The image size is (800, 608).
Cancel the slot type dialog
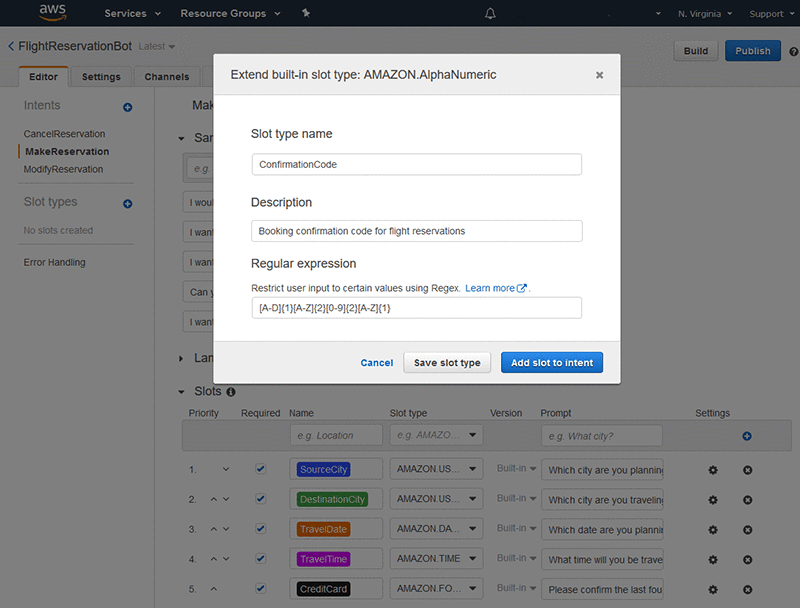point(377,363)
